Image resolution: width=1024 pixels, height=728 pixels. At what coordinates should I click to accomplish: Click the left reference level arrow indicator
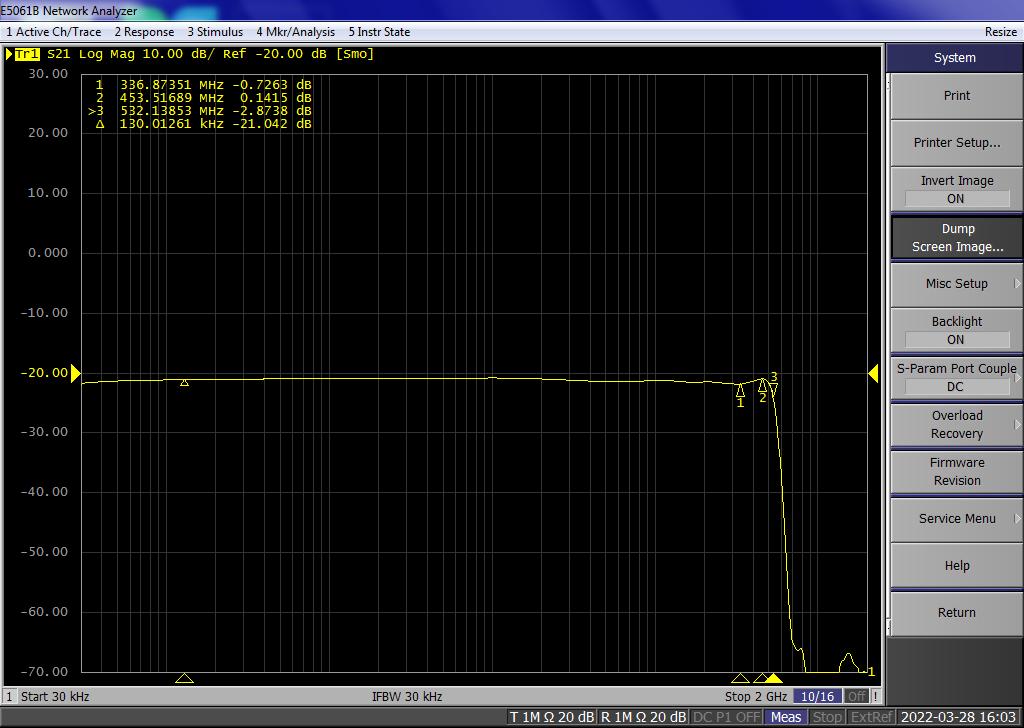pyautogui.click(x=75, y=373)
